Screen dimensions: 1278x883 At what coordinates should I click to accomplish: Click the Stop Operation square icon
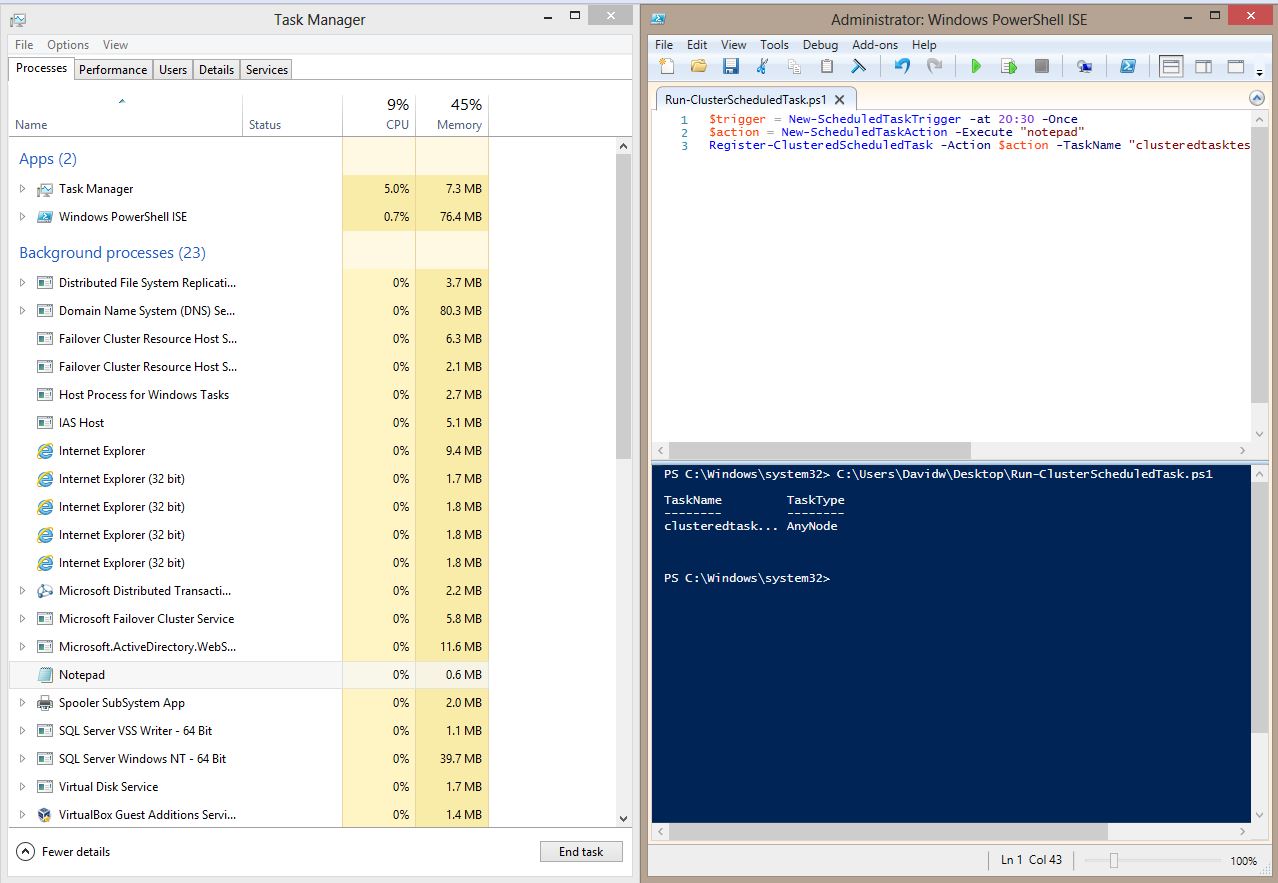(1041, 67)
